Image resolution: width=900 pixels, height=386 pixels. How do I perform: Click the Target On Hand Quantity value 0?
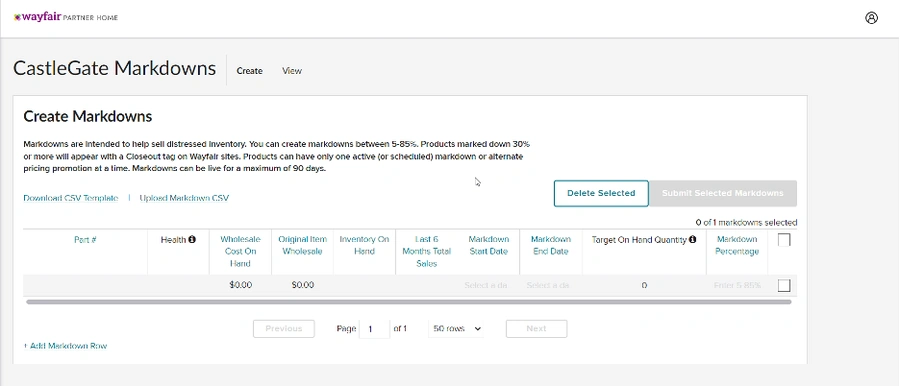(644, 285)
